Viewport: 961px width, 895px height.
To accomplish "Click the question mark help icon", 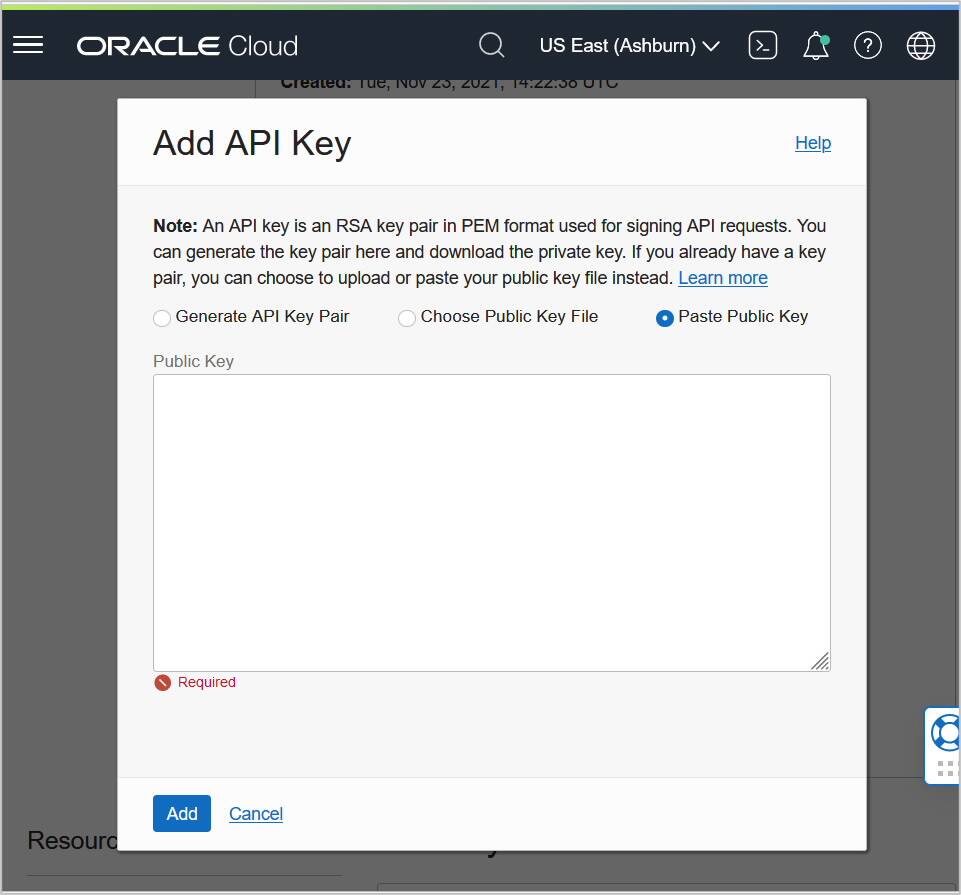I will tap(868, 45).
